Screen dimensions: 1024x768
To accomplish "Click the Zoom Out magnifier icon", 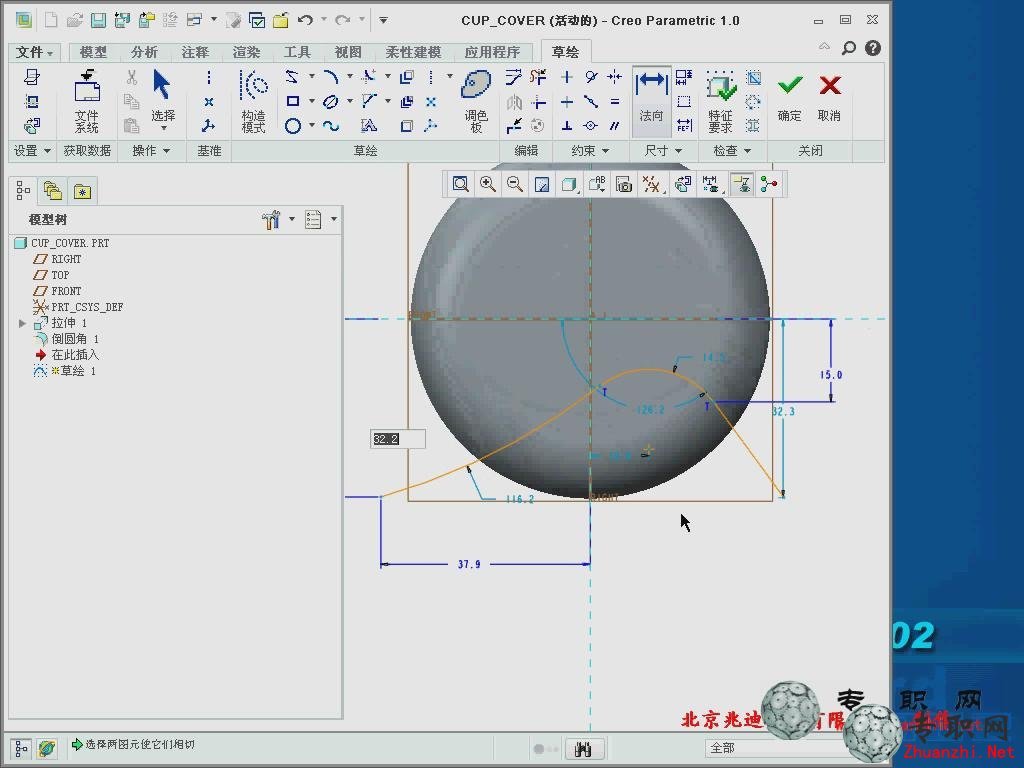I will 515,184.
